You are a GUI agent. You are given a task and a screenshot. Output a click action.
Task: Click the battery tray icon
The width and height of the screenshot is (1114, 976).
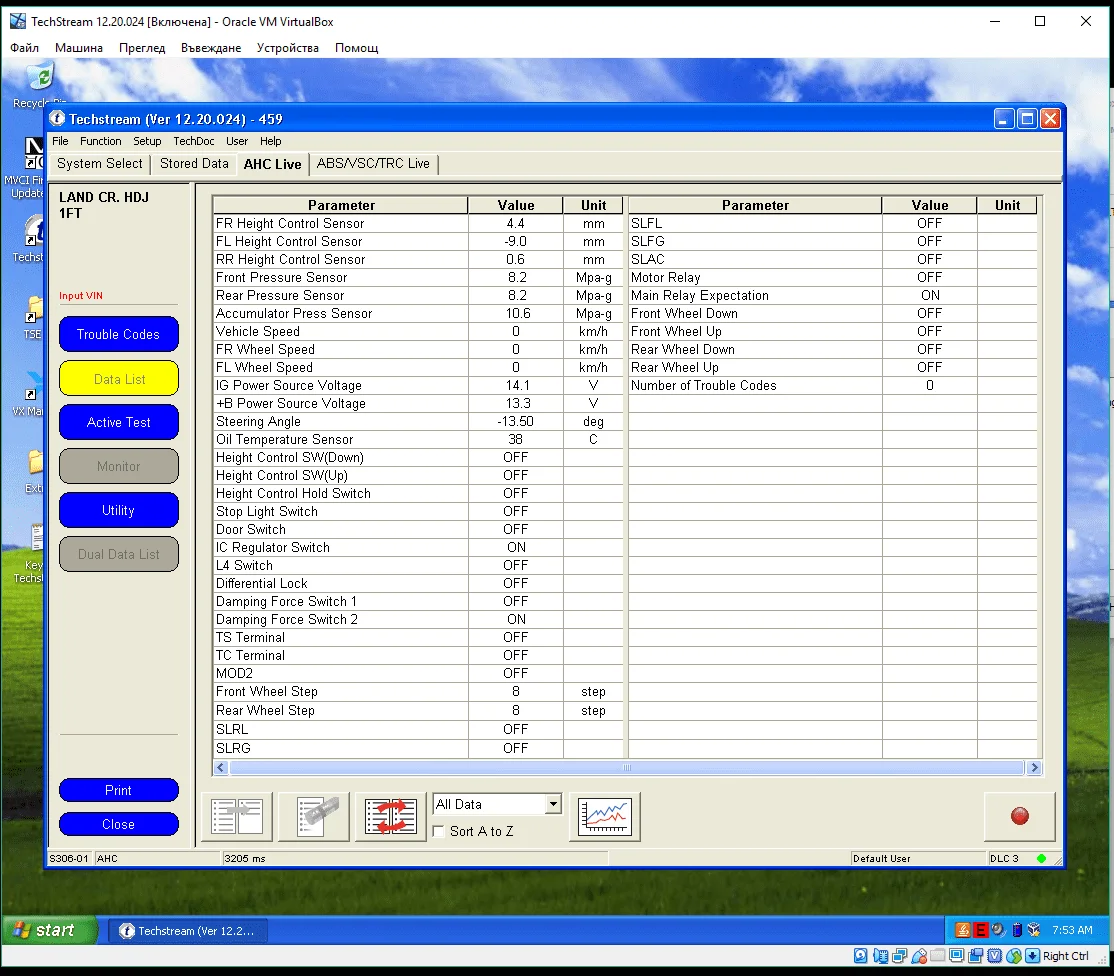[x=1017, y=930]
